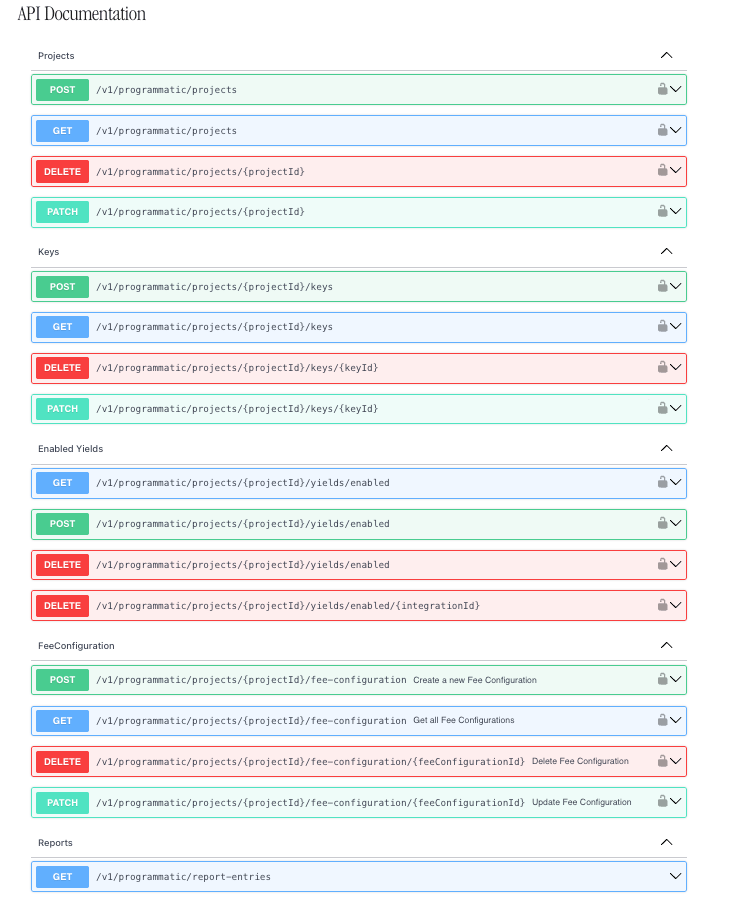Expand PATCH keys/{keyId} chevron arrow
735x907 pixels.
pyautogui.click(x=675, y=408)
